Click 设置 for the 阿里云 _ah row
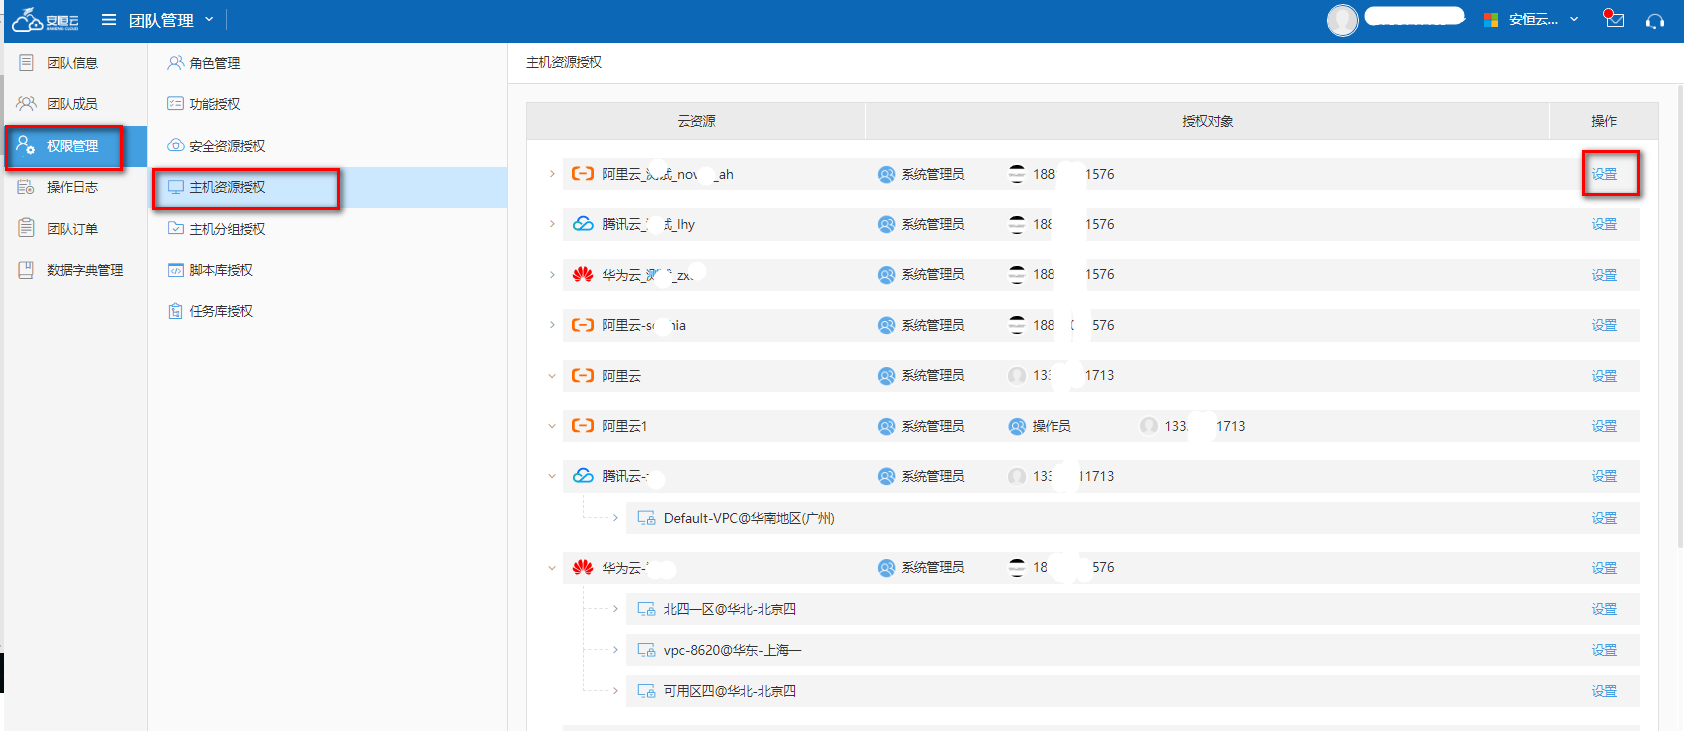 (x=1604, y=174)
